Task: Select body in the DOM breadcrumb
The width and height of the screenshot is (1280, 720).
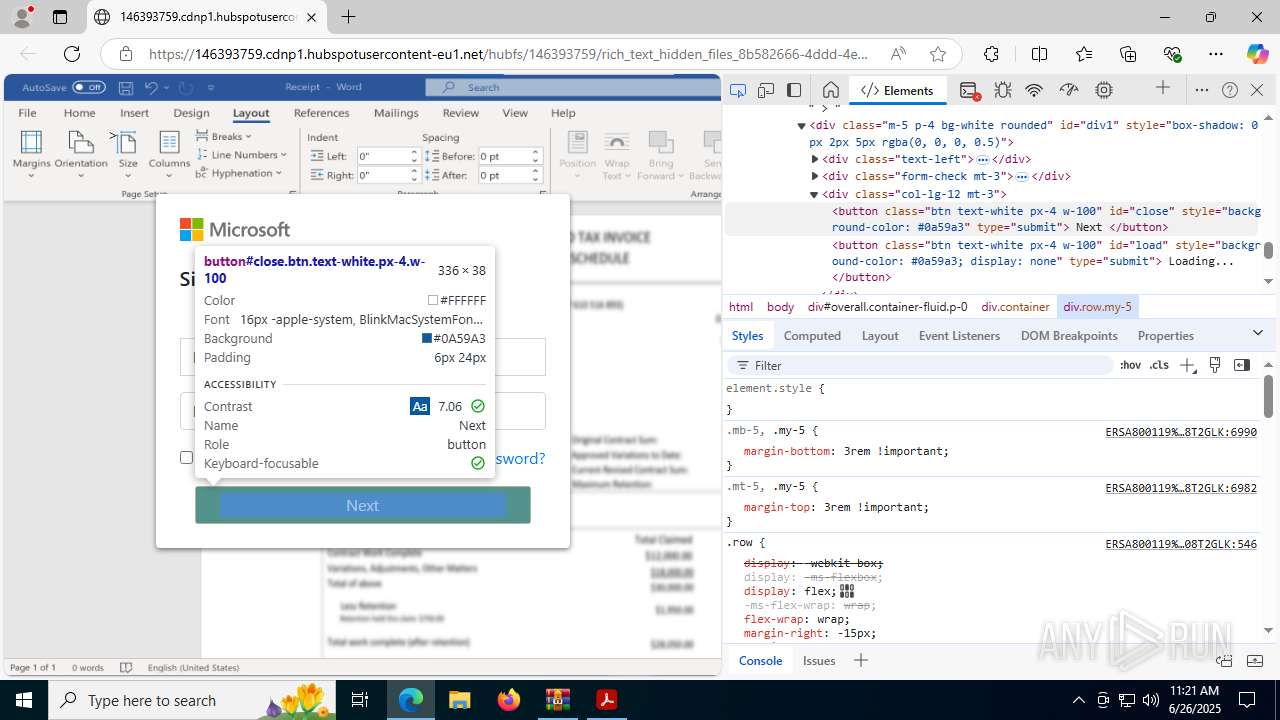Action: (x=780, y=307)
